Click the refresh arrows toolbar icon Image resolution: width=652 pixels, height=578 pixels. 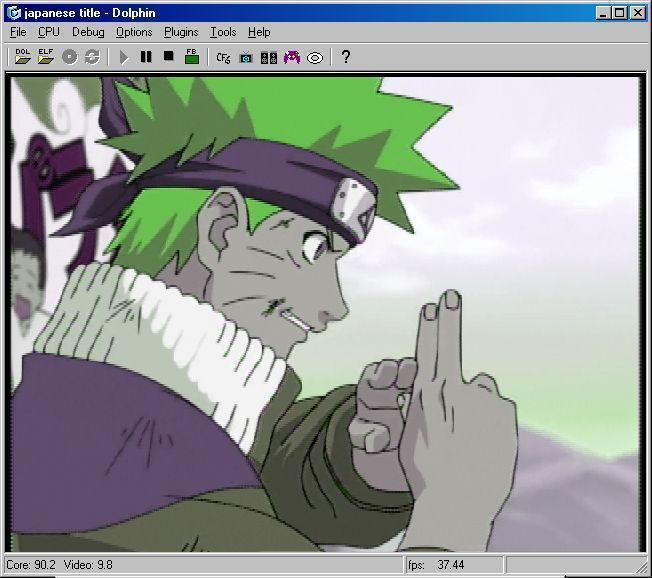(x=92, y=57)
